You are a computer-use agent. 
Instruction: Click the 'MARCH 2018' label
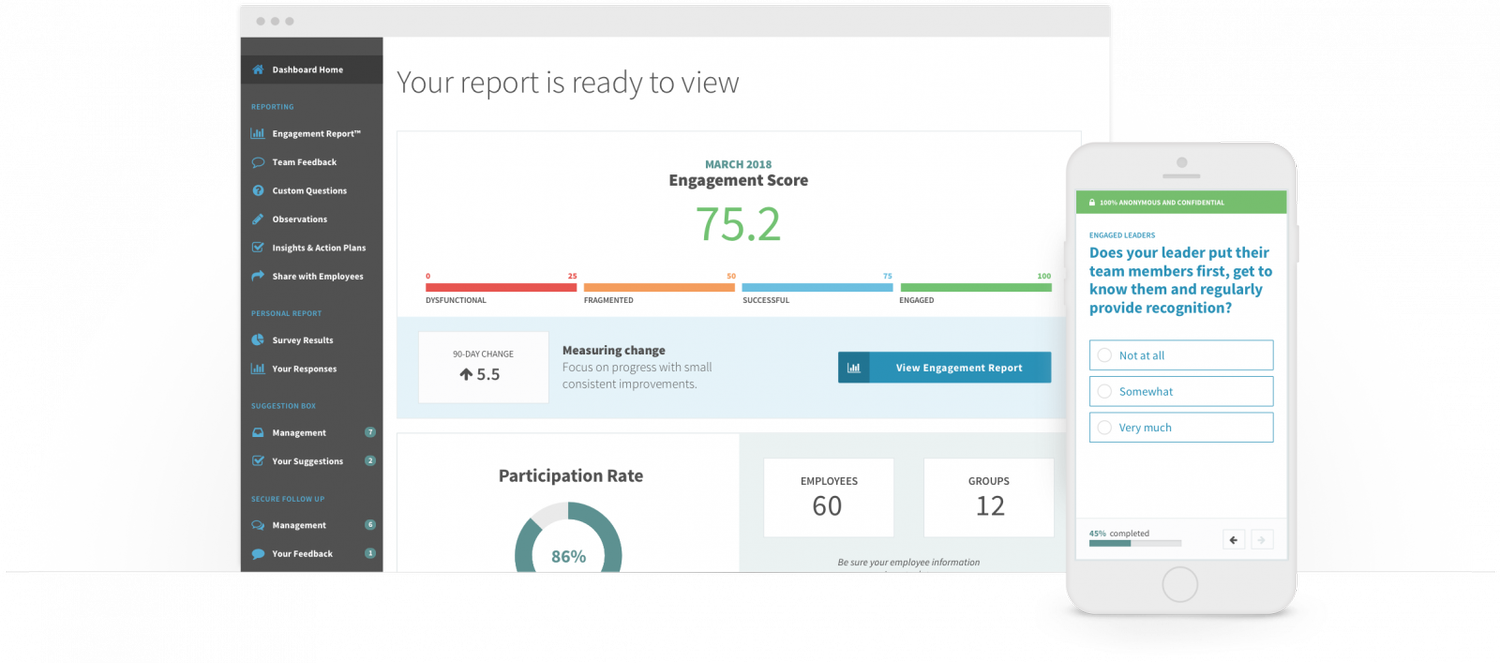pos(738,164)
